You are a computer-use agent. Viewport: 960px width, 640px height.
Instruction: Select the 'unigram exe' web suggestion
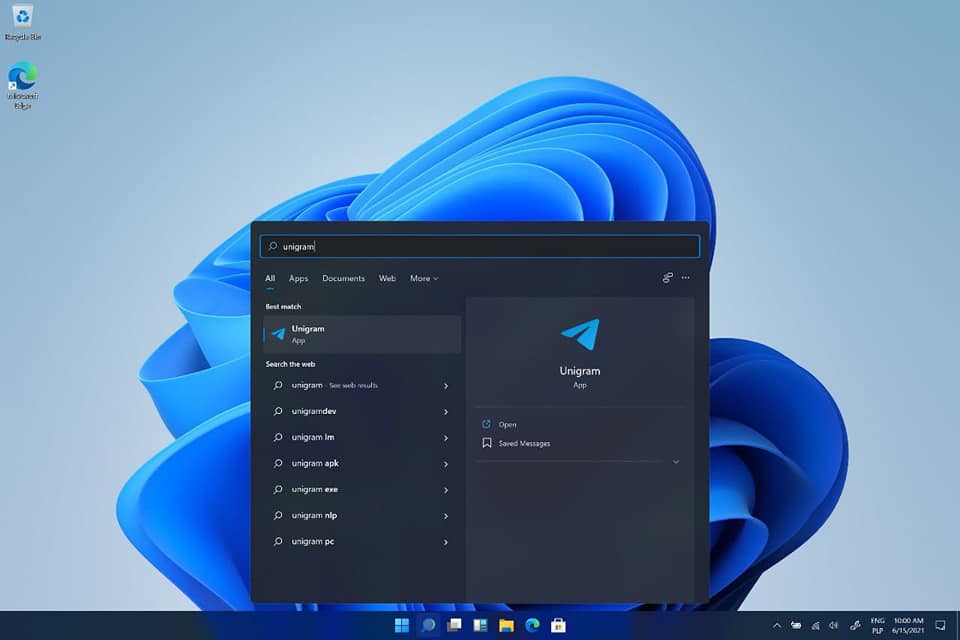362,489
